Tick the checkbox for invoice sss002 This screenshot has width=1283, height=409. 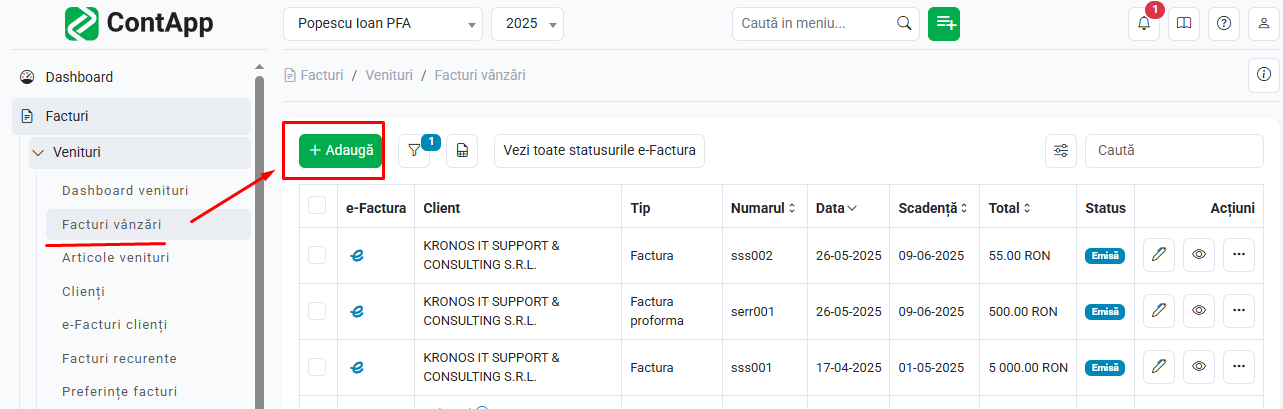[317, 255]
